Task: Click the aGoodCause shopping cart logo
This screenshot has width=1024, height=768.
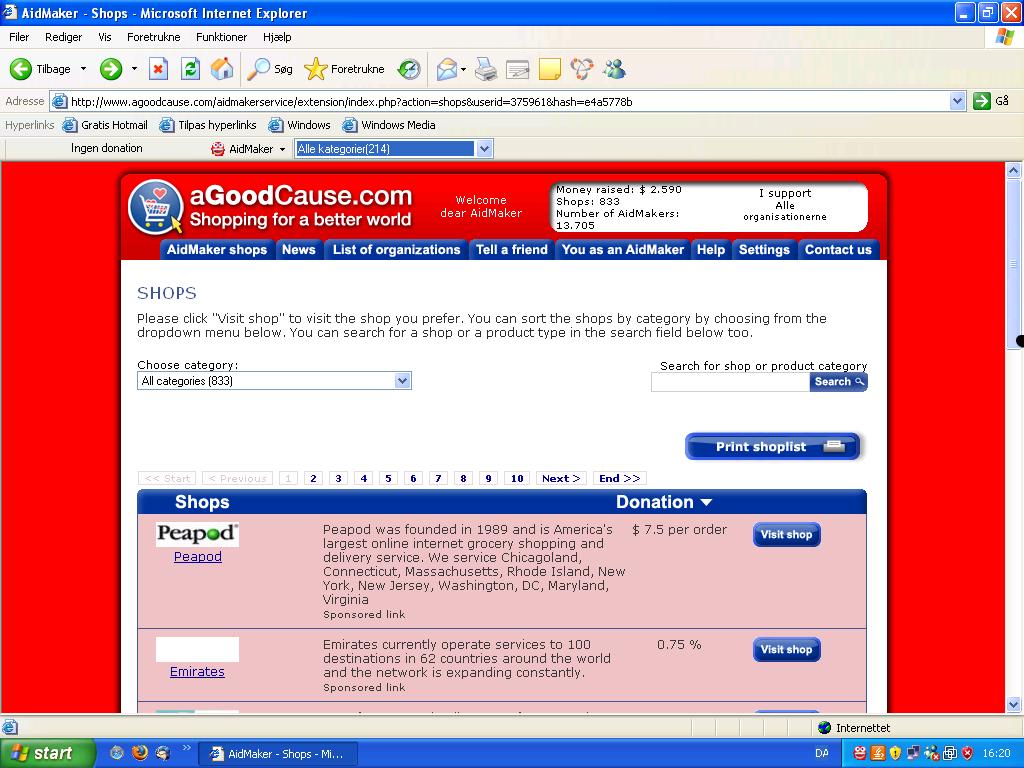Action: (x=155, y=207)
